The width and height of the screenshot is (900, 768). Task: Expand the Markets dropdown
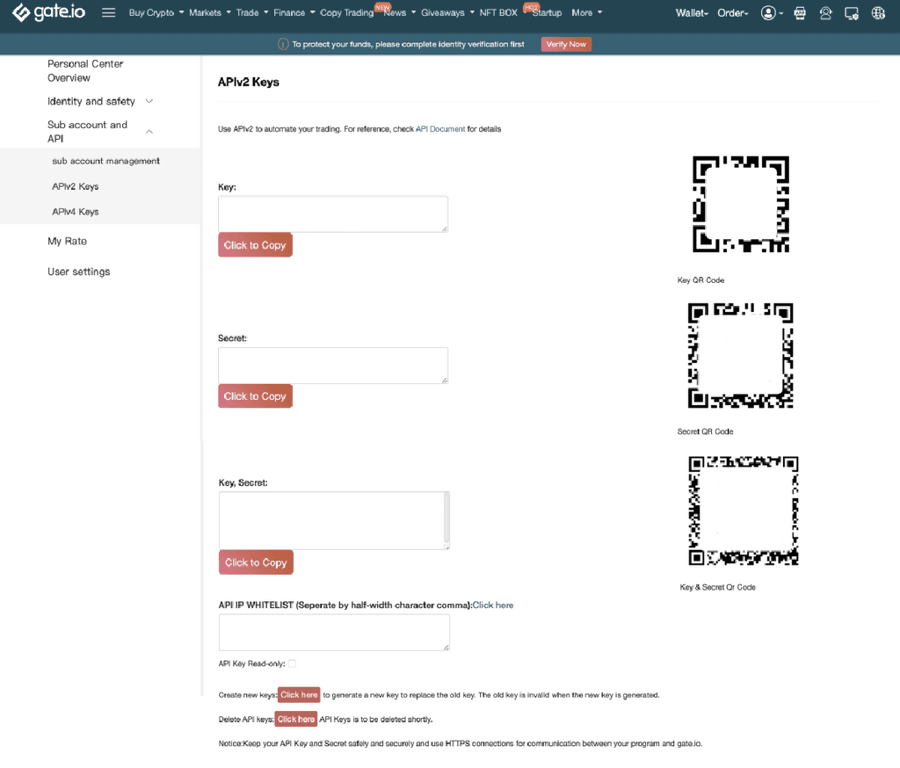click(210, 13)
